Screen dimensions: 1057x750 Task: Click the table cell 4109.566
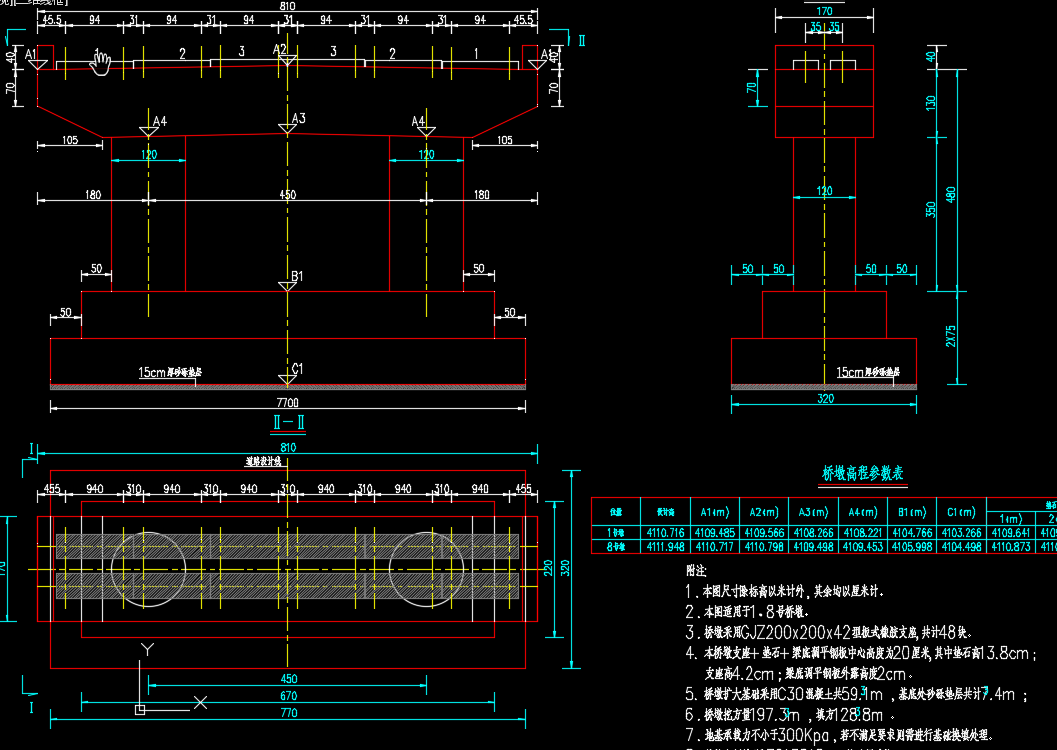coord(764,532)
